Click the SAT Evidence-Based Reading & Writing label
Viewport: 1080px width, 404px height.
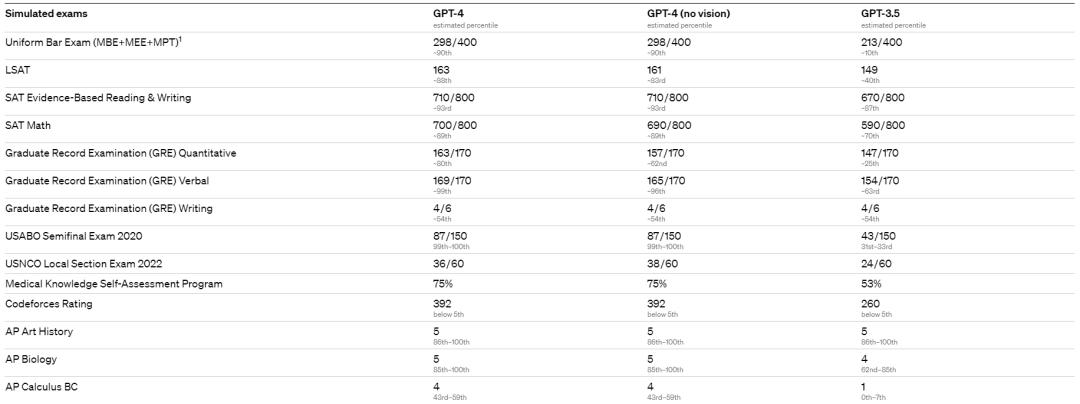coord(98,98)
